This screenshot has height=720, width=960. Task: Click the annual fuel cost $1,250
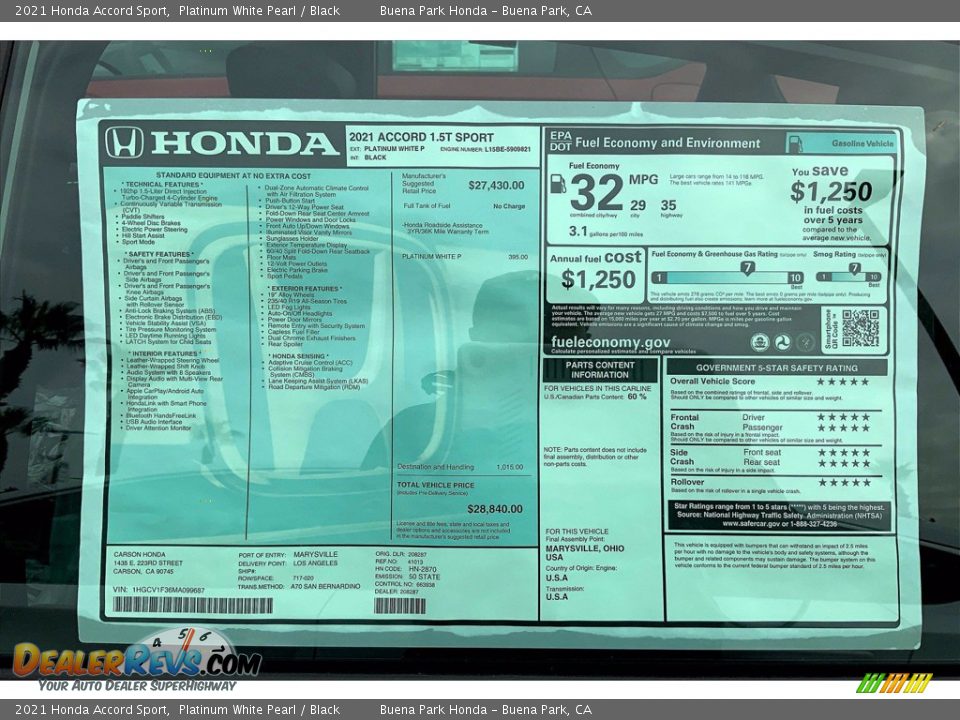[598, 280]
